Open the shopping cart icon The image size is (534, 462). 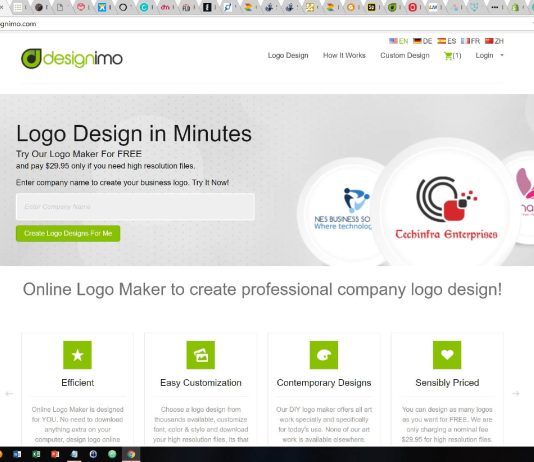[x=448, y=55]
